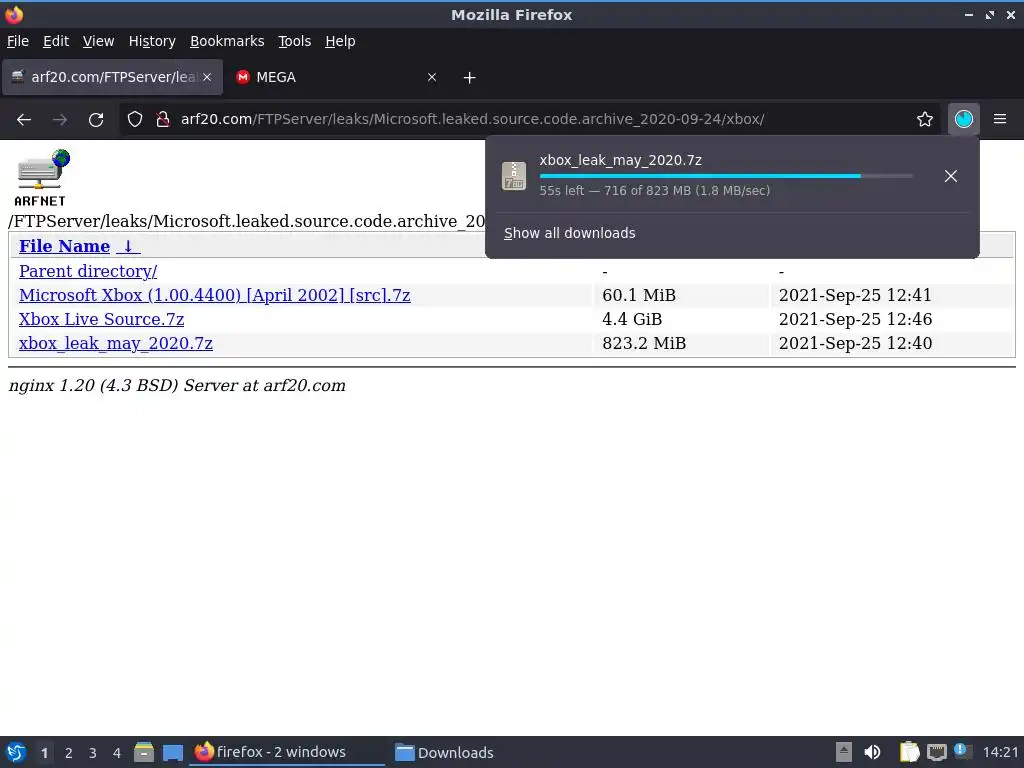This screenshot has width=1024, height=768.
Task: Click the update notifier tray icon
Action: (962, 751)
